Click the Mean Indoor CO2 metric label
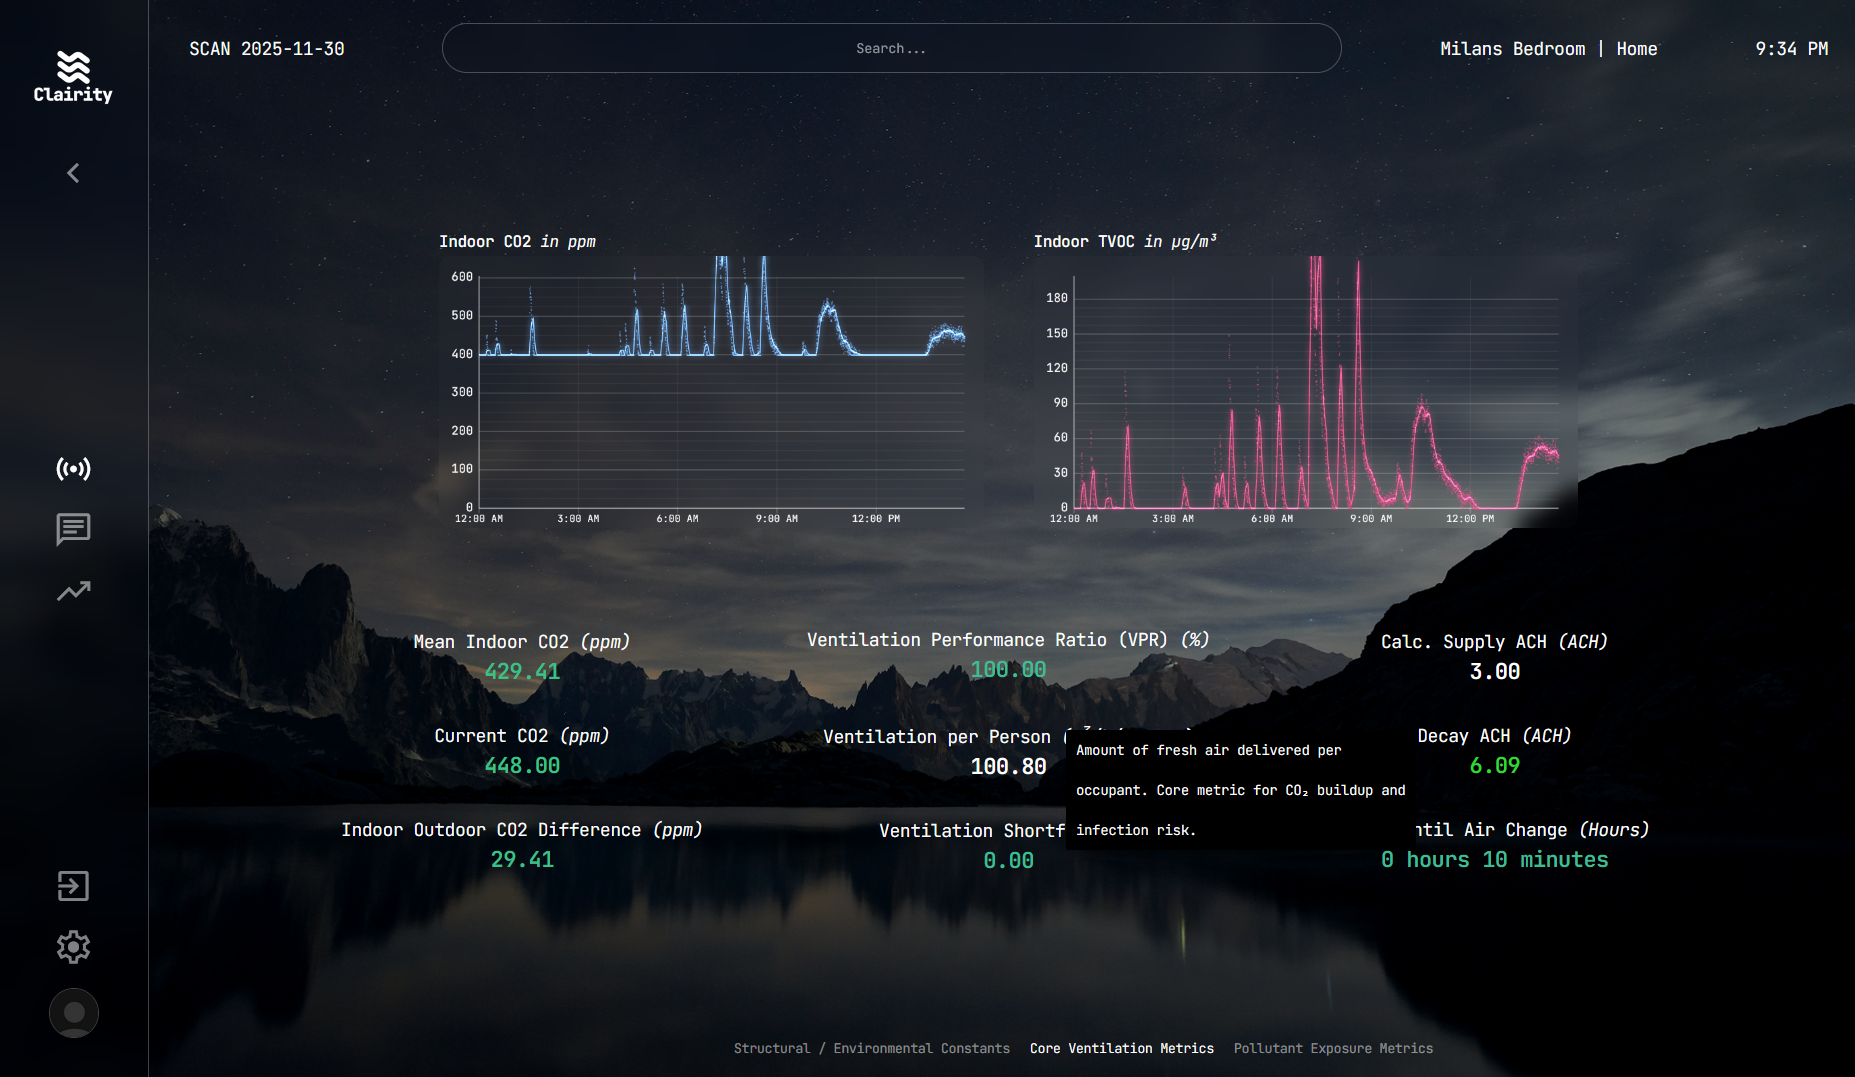This screenshot has height=1077, width=1855. point(521,642)
